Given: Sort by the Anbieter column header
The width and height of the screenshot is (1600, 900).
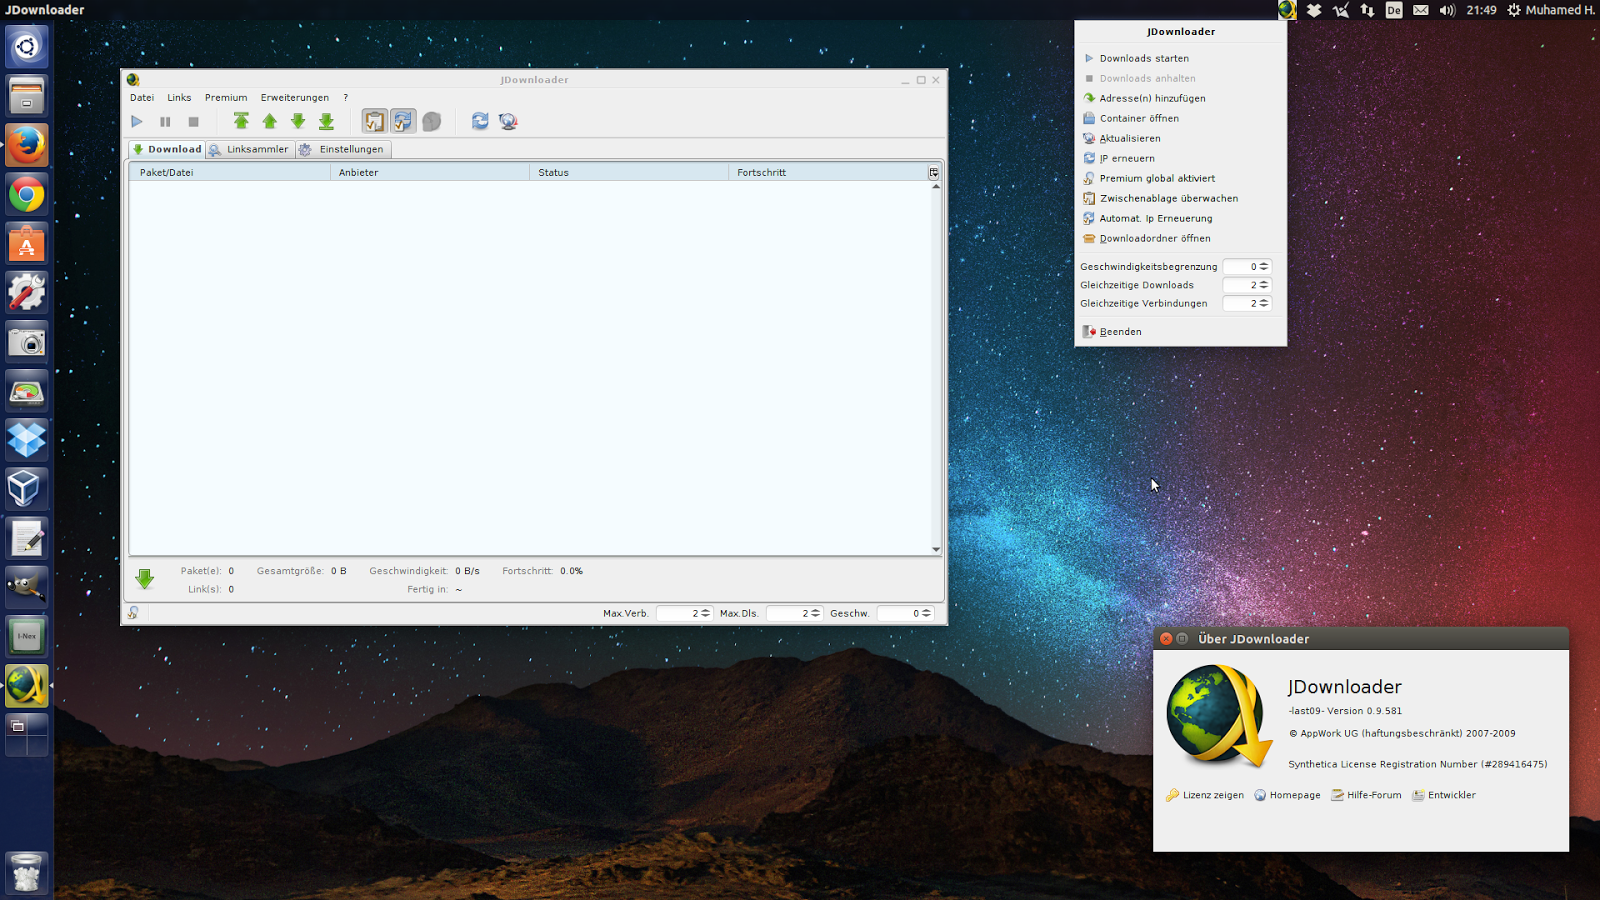Looking at the screenshot, I should click(x=430, y=173).
